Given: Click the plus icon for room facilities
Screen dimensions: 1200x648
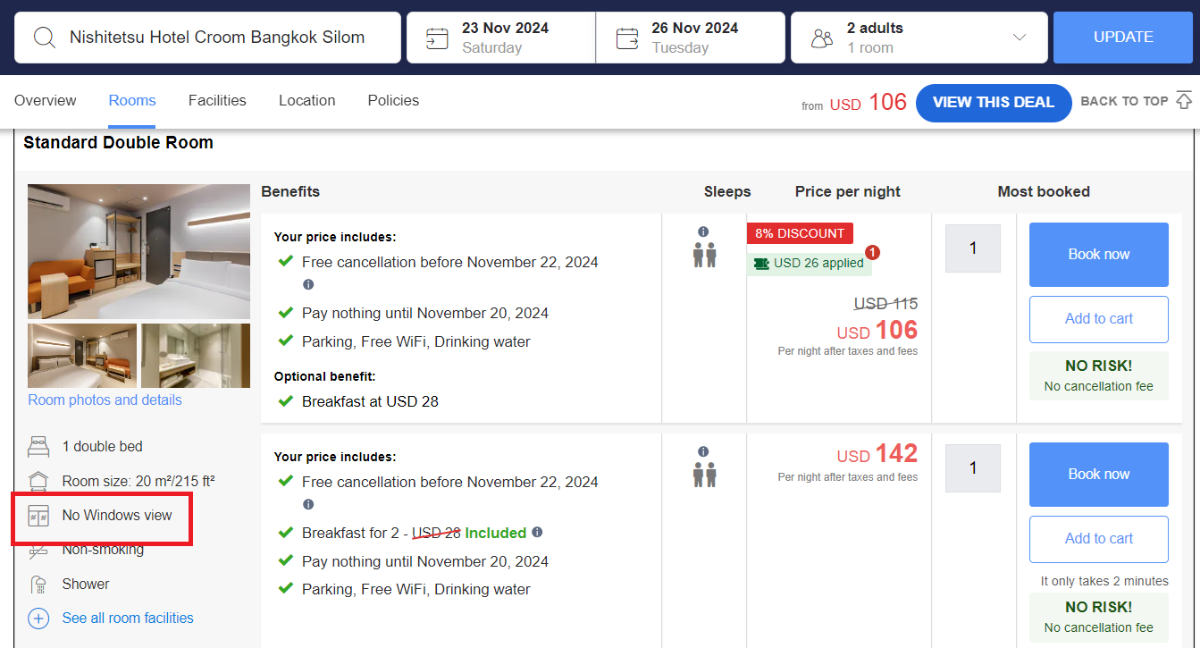Looking at the screenshot, I should [x=38, y=618].
